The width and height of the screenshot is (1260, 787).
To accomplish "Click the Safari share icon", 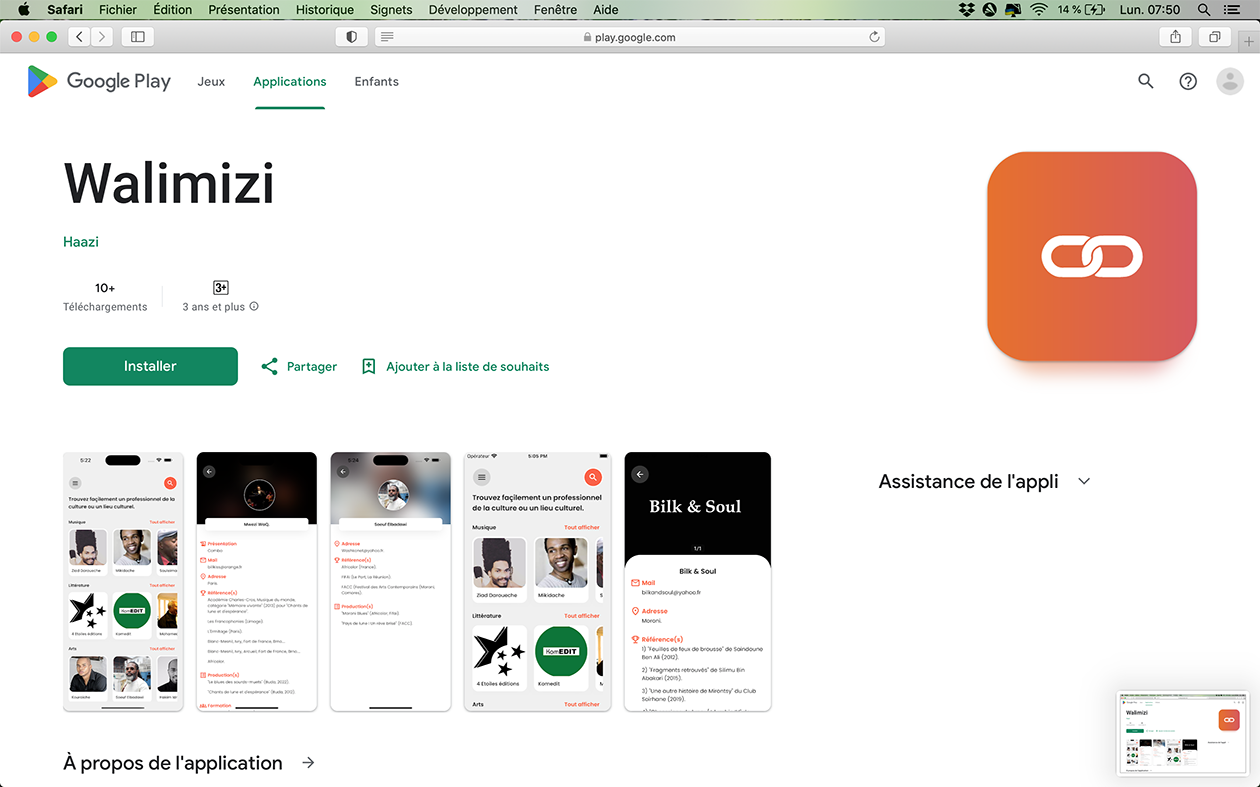I will (x=1175, y=37).
